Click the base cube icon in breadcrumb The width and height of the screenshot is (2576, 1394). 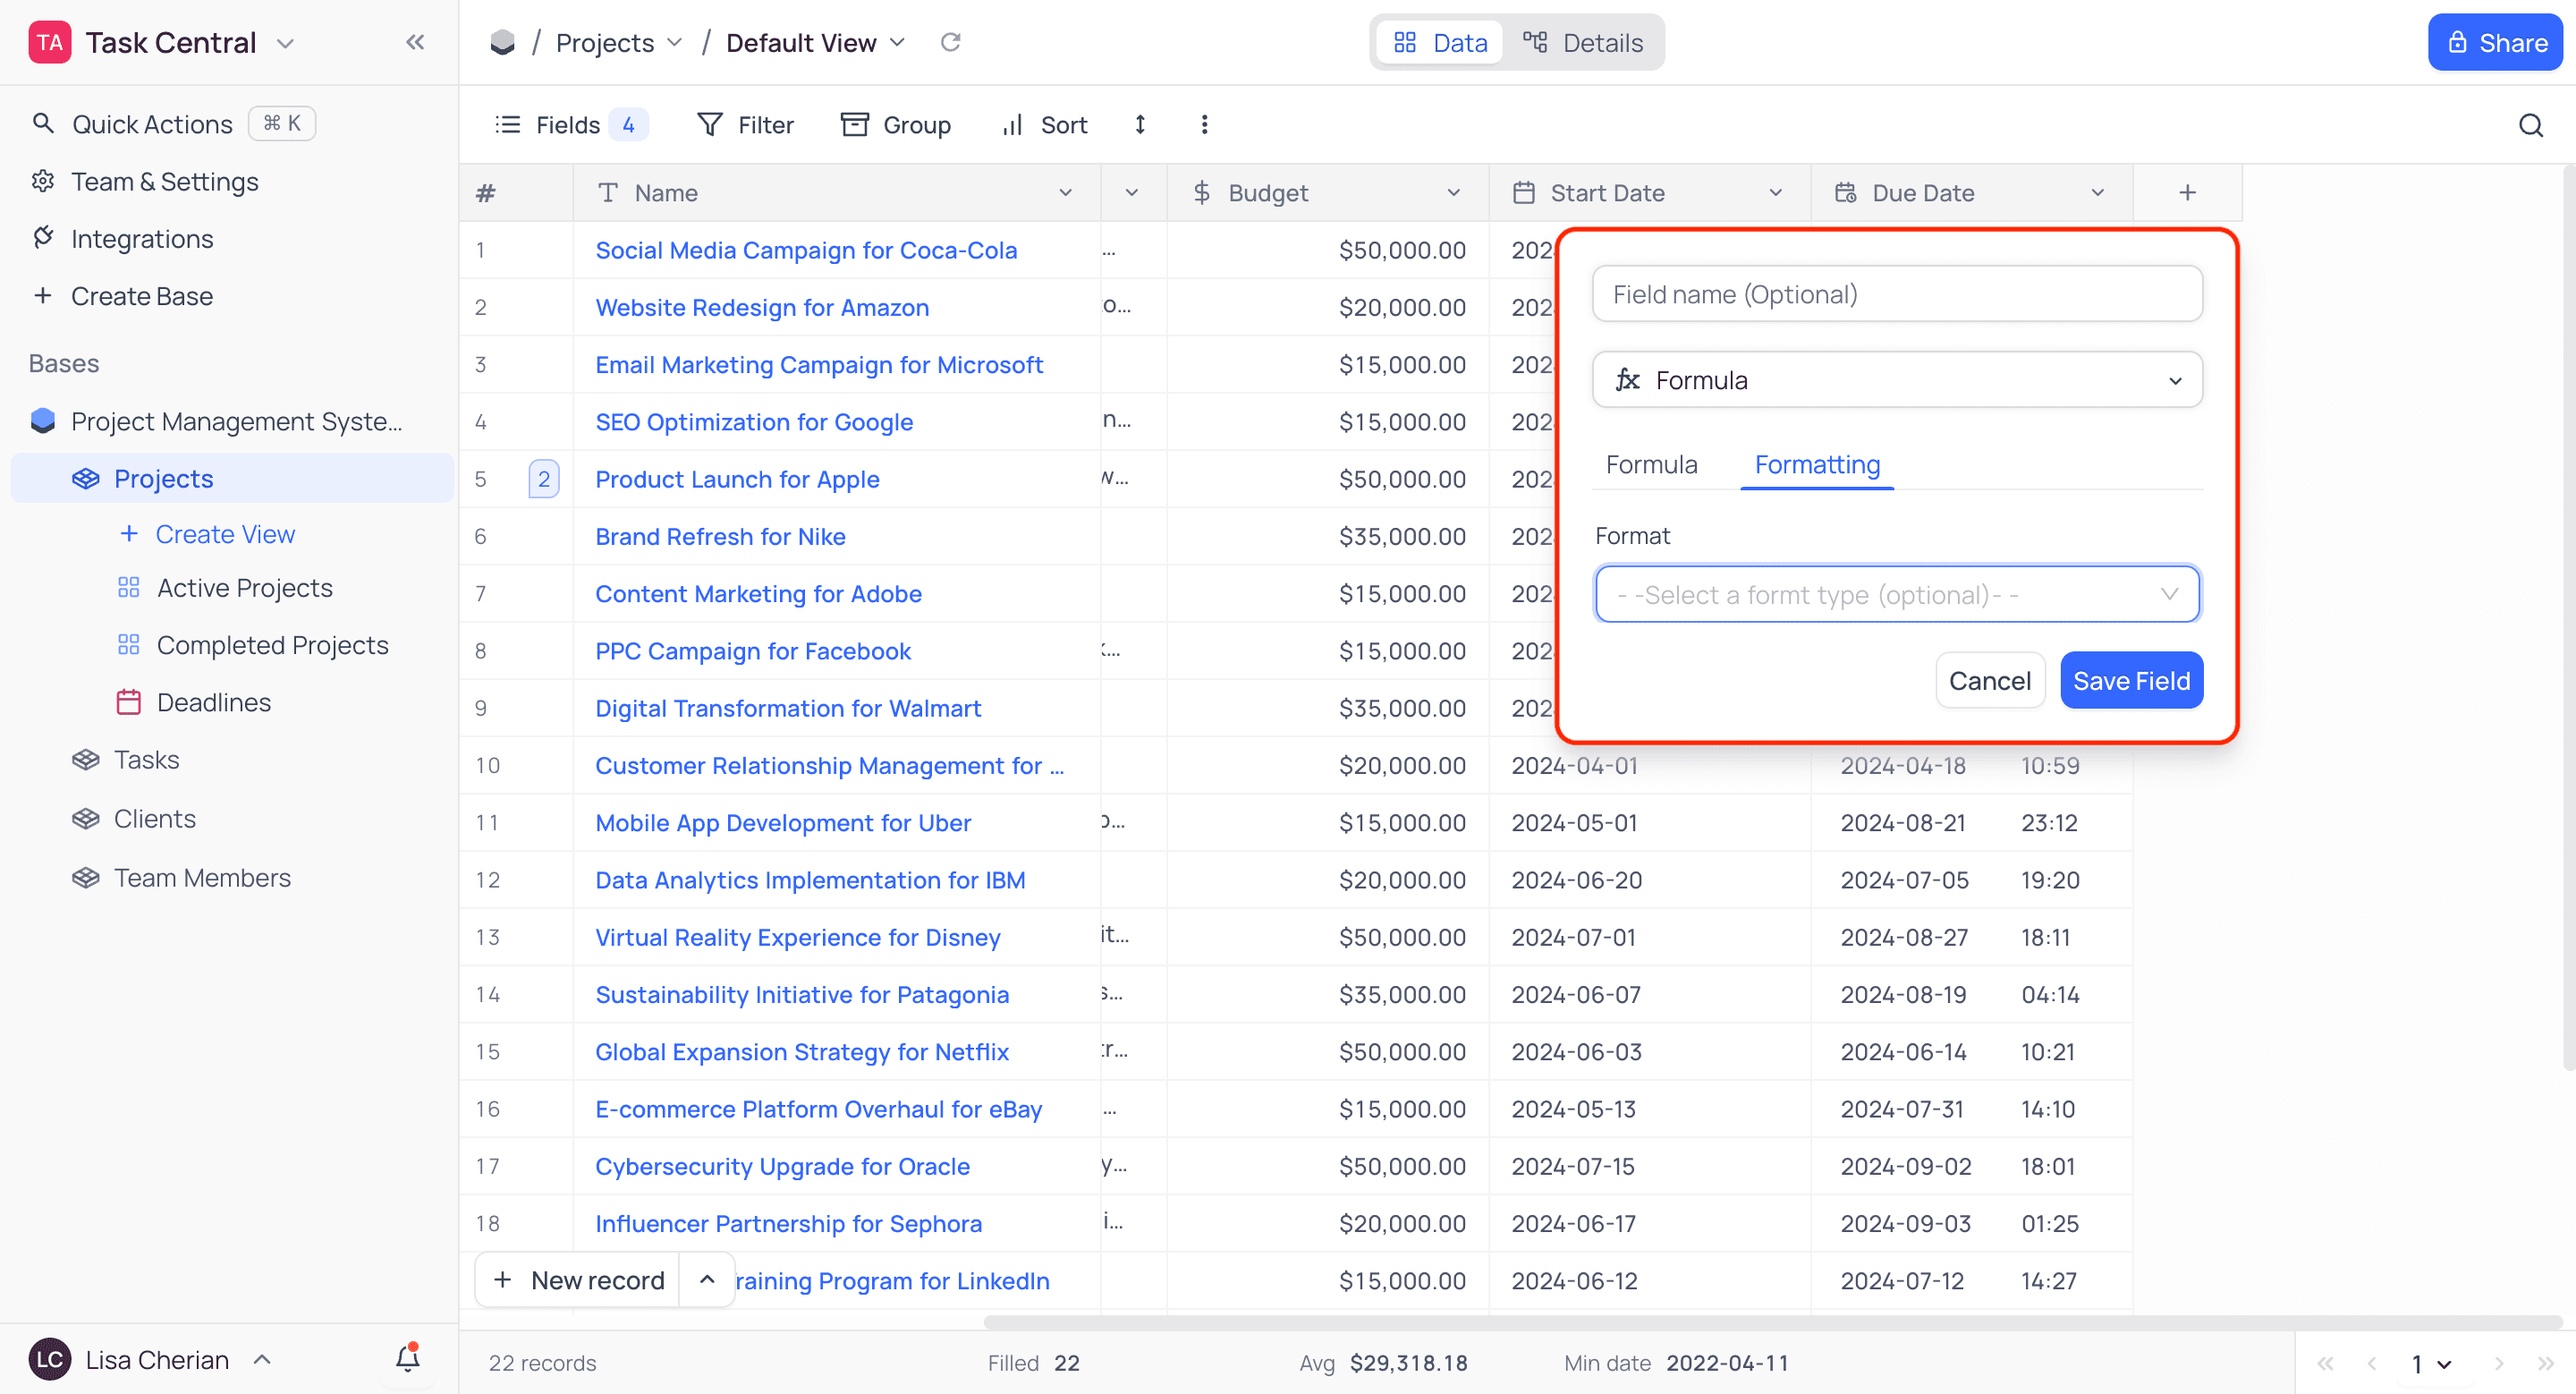[x=502, y=42]
